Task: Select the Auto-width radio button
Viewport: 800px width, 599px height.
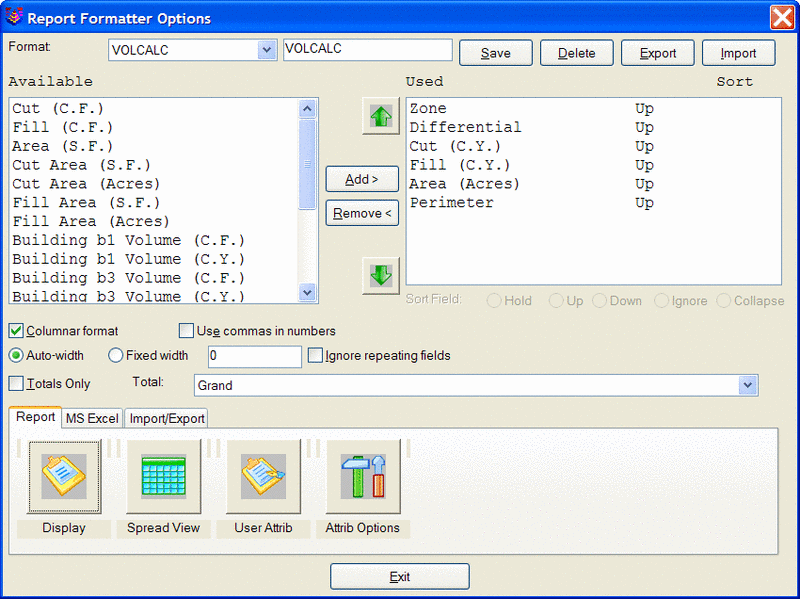Action: (x=16, y=355)
